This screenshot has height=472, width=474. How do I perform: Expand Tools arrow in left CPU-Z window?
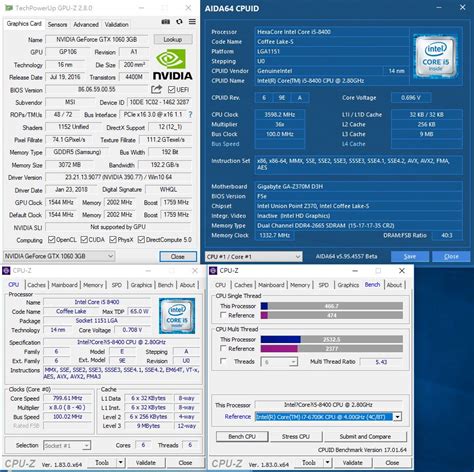point(121,463)
